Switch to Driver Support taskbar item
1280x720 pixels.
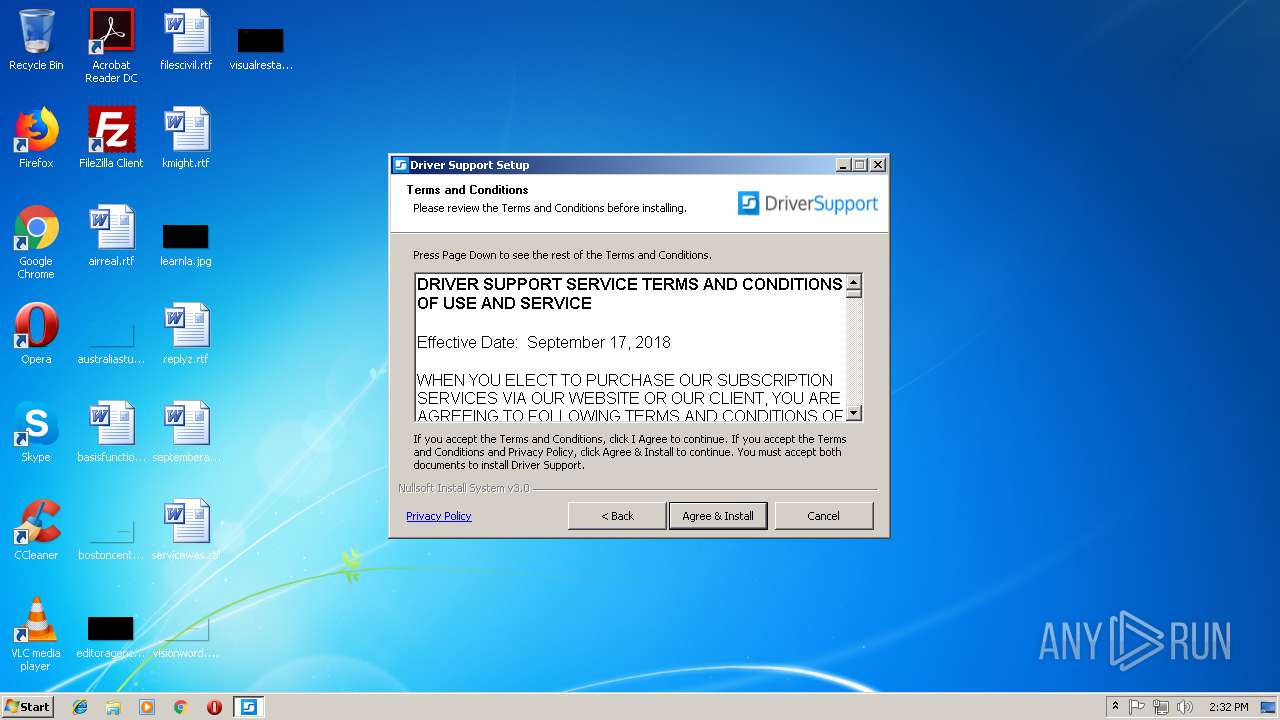[x=248, y=707]
